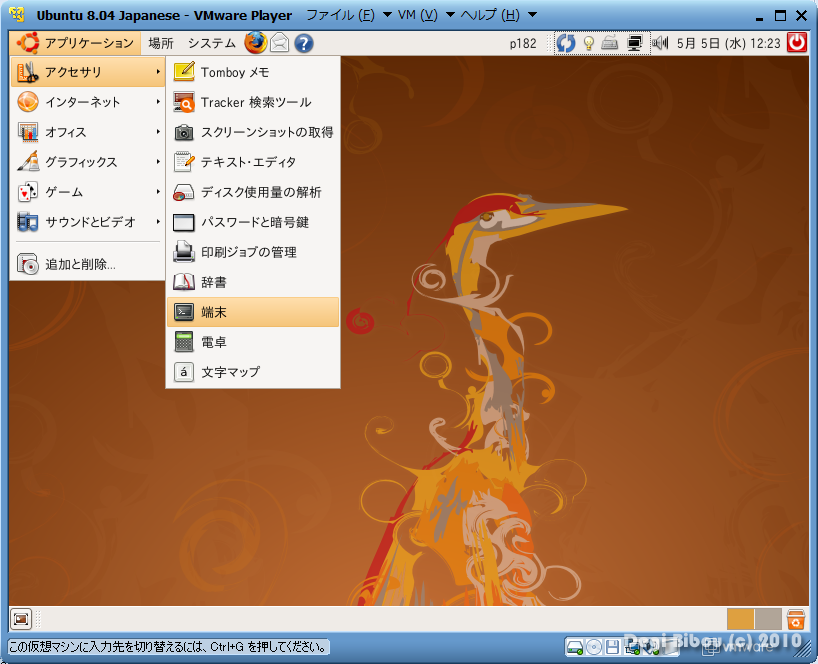Expand the オフィス submenu arrow
Viewport: 818px width, 664px height.
158,132
